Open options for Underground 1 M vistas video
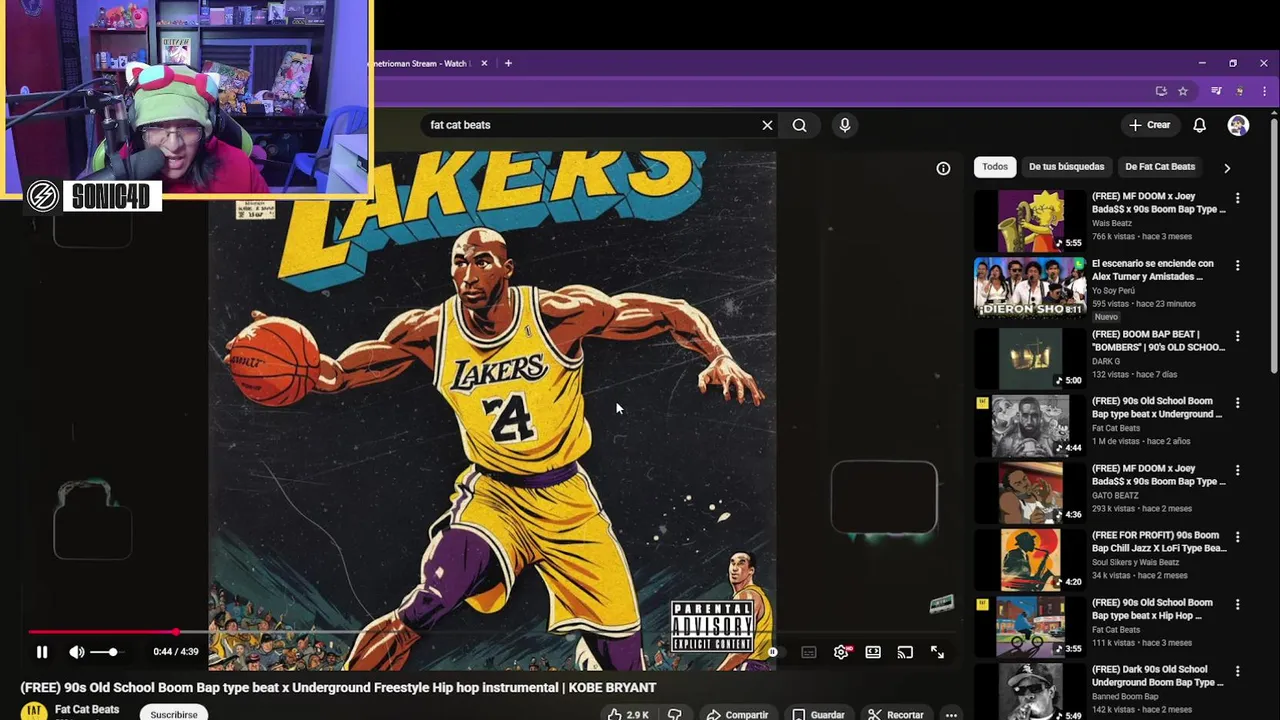 (1237, 403)
